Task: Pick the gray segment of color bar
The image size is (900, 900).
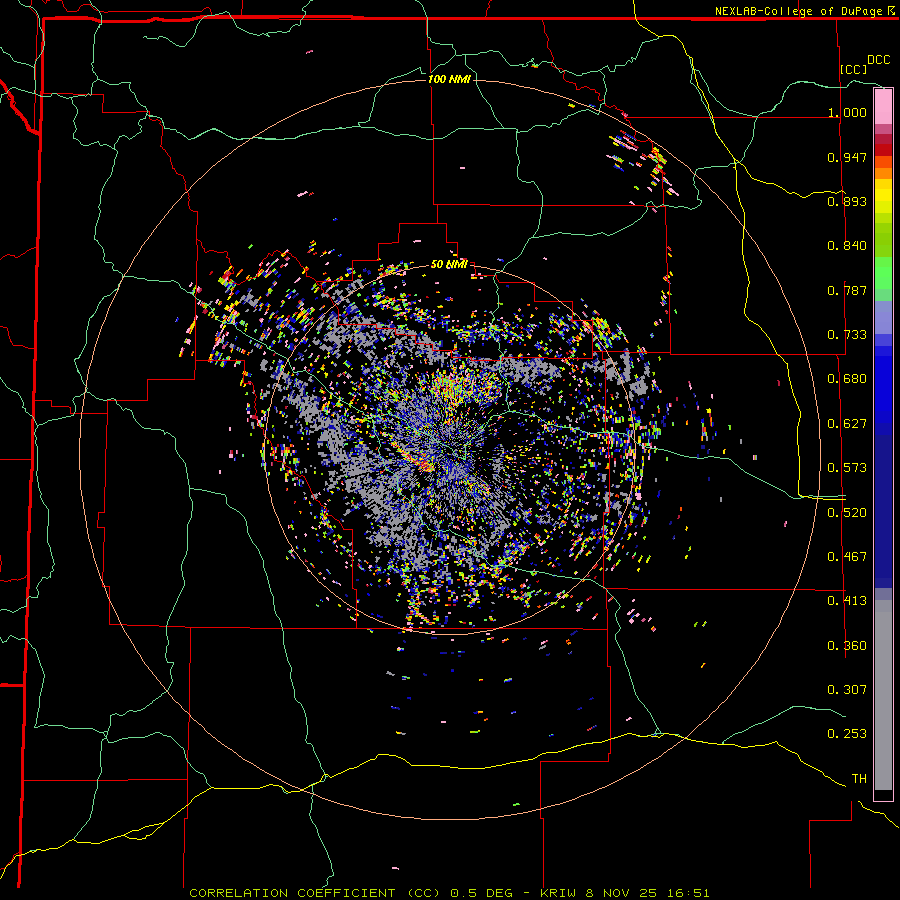Action: click(883, 695)
